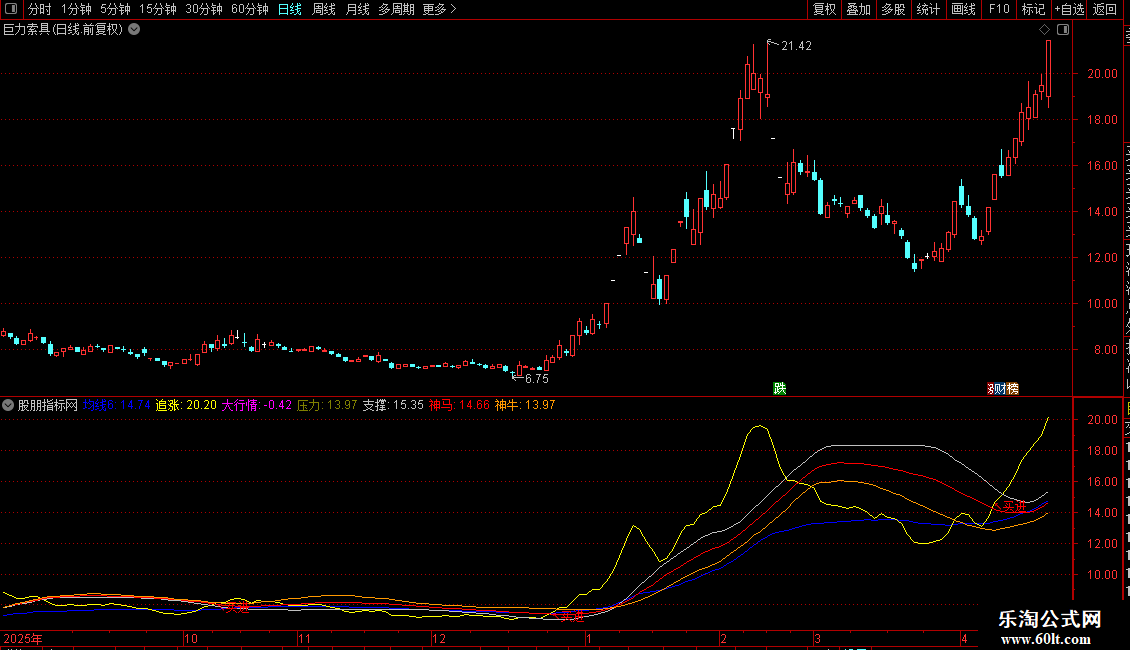Screen dimensions: 1130x650
Task: Click month 3 on the time axis
Action: coord(817,639)
